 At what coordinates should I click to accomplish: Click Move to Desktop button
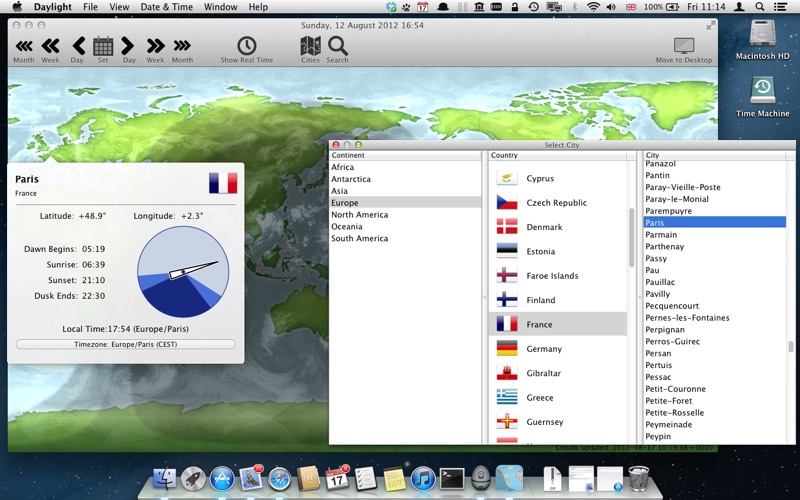coord(684,46)
